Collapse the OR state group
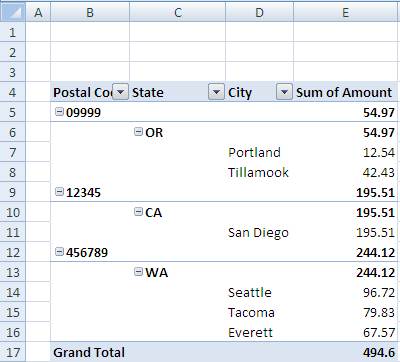Screen dimensions: 400x362 (138, 132)
